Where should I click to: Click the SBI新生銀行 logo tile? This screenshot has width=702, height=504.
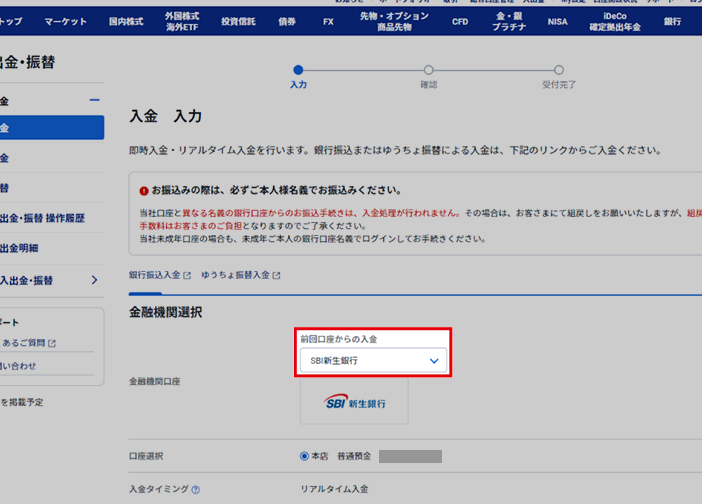coord(355,403)
